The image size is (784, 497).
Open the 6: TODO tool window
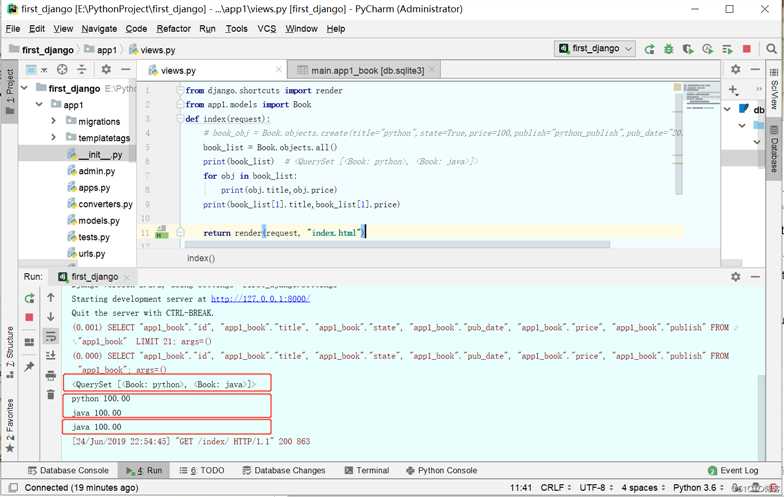pos(202,470)
